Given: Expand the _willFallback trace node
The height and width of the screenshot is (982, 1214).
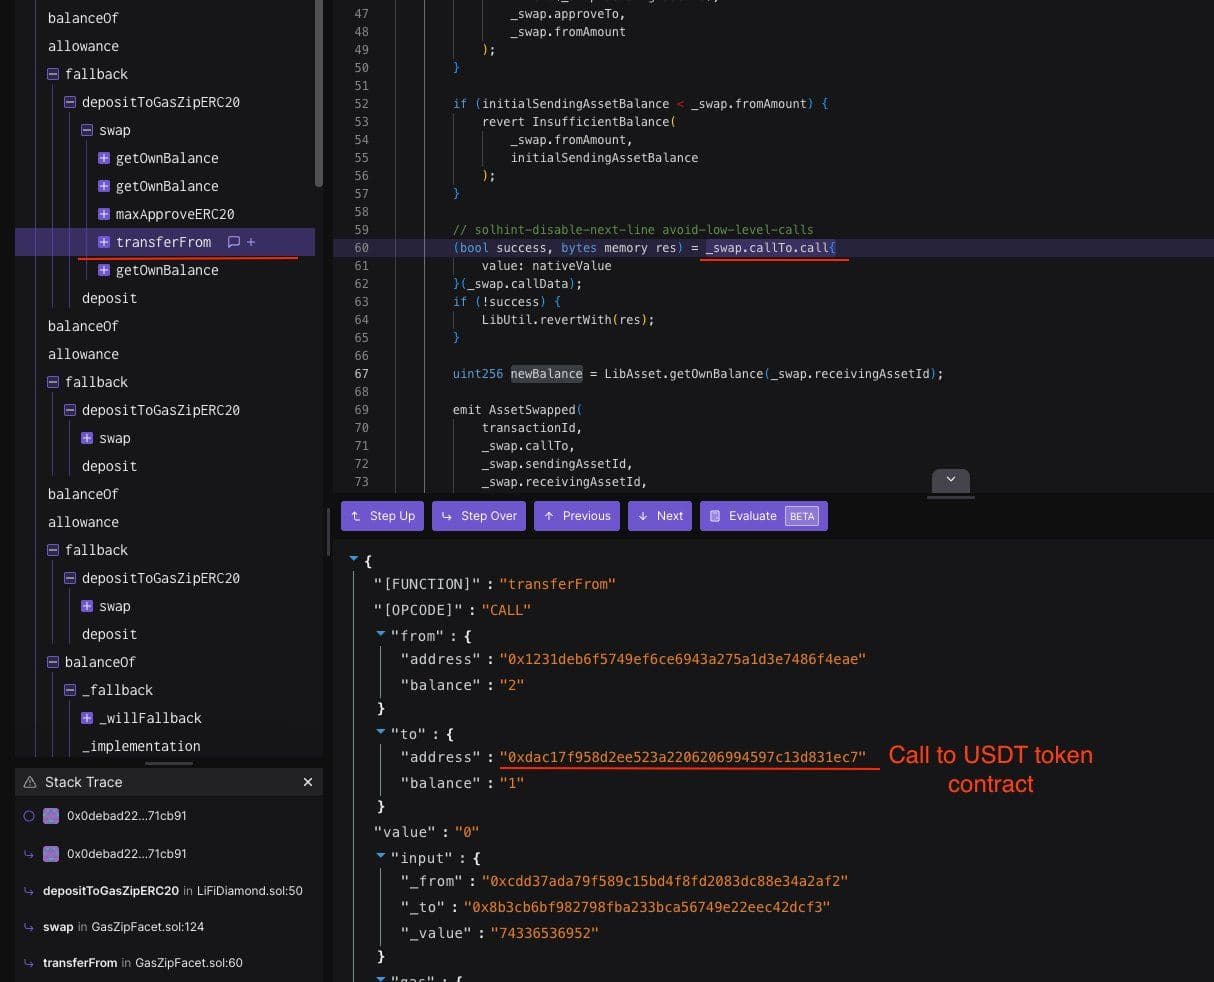Looking at the screenshot, I should tap(87, 718).
